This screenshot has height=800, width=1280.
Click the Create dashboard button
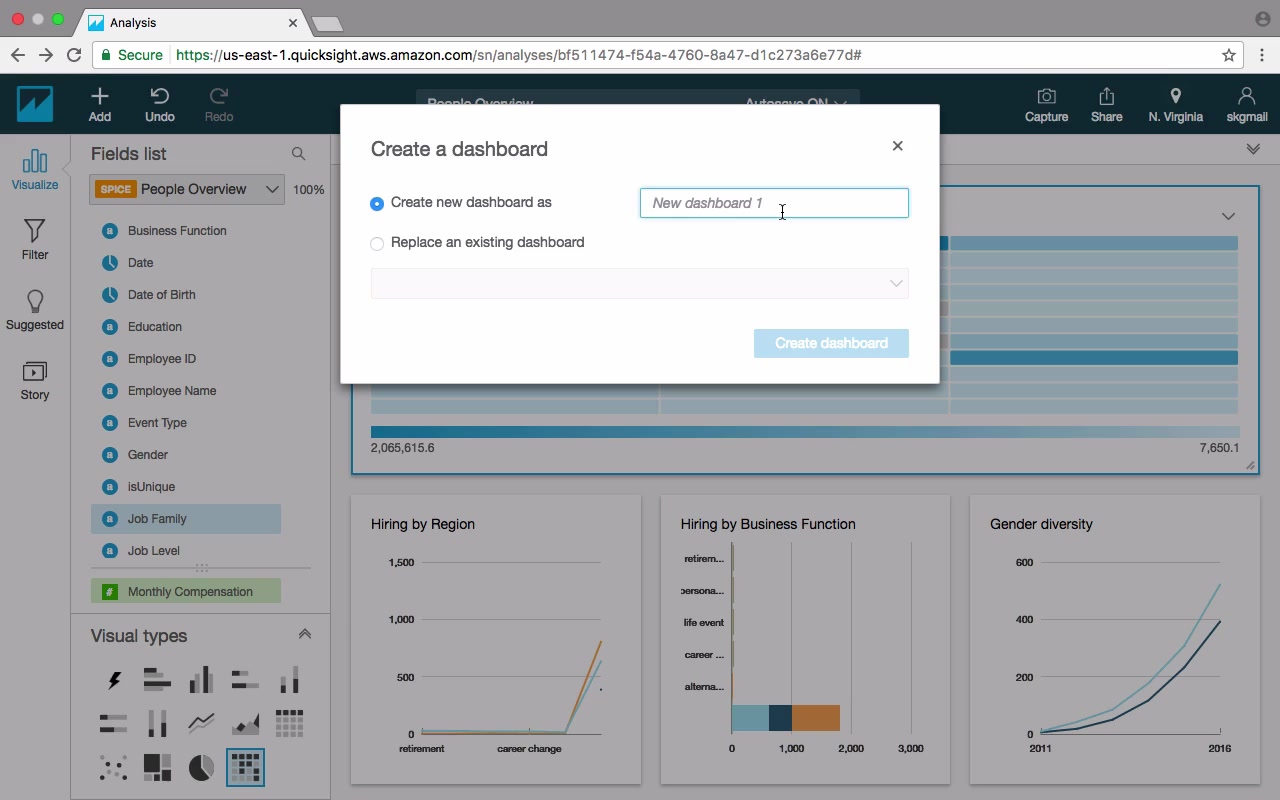[831, 343]
